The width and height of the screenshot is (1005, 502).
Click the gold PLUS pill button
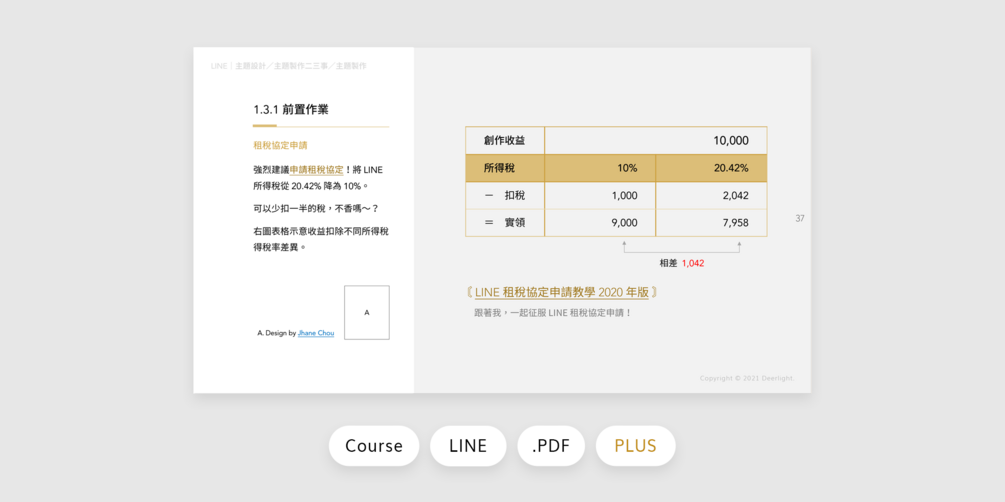pos(635,446)
